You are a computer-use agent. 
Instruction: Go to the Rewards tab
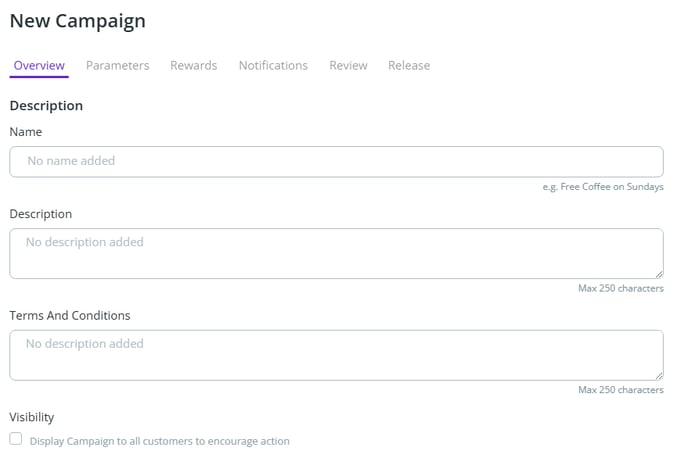(x=193, y=65)
